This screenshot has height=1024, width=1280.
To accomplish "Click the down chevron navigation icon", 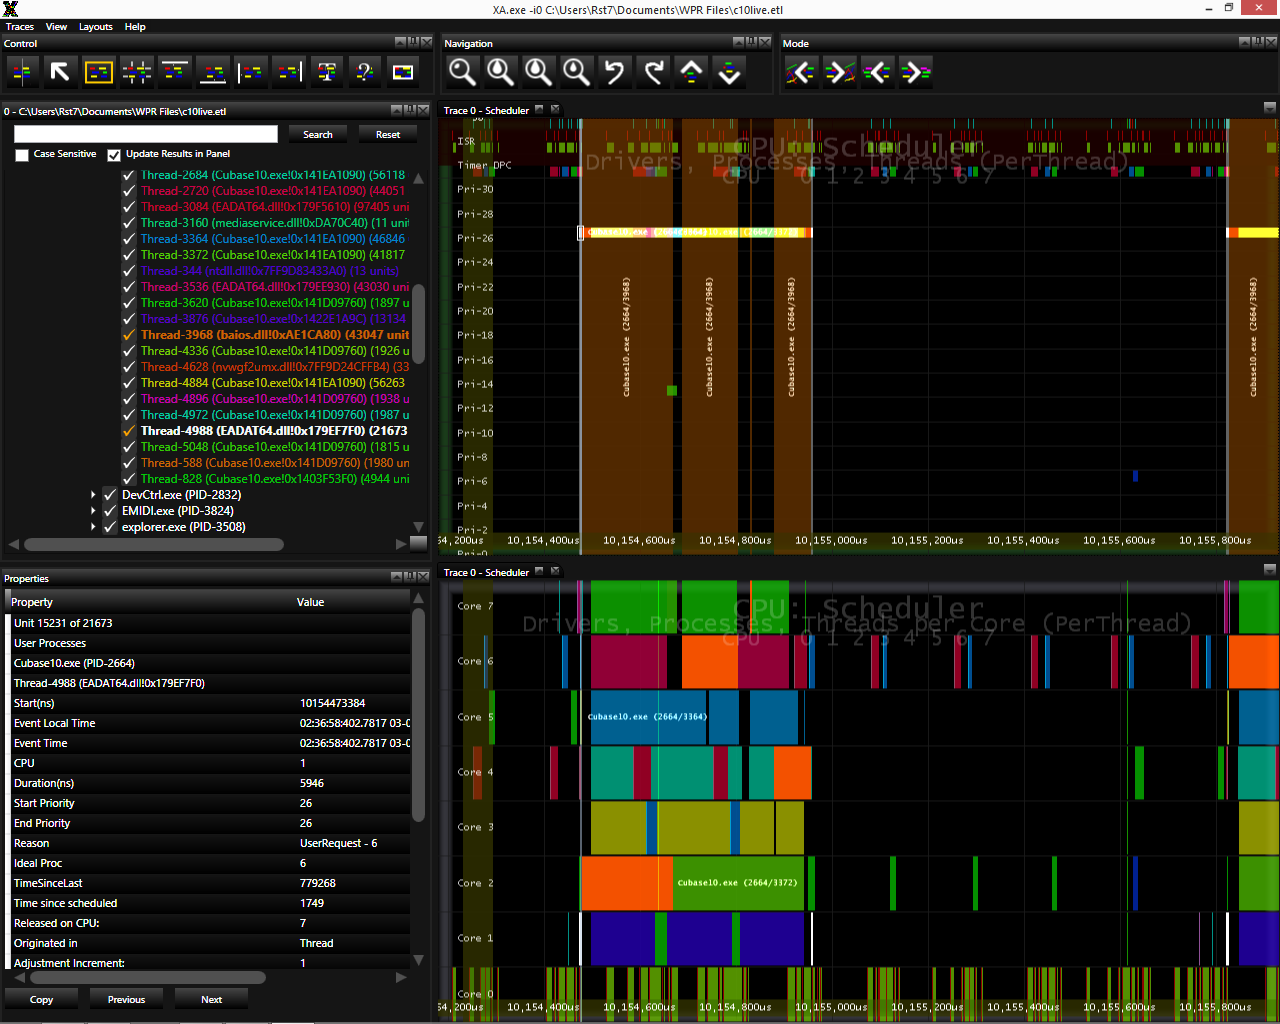I will (x=728, y=72).
